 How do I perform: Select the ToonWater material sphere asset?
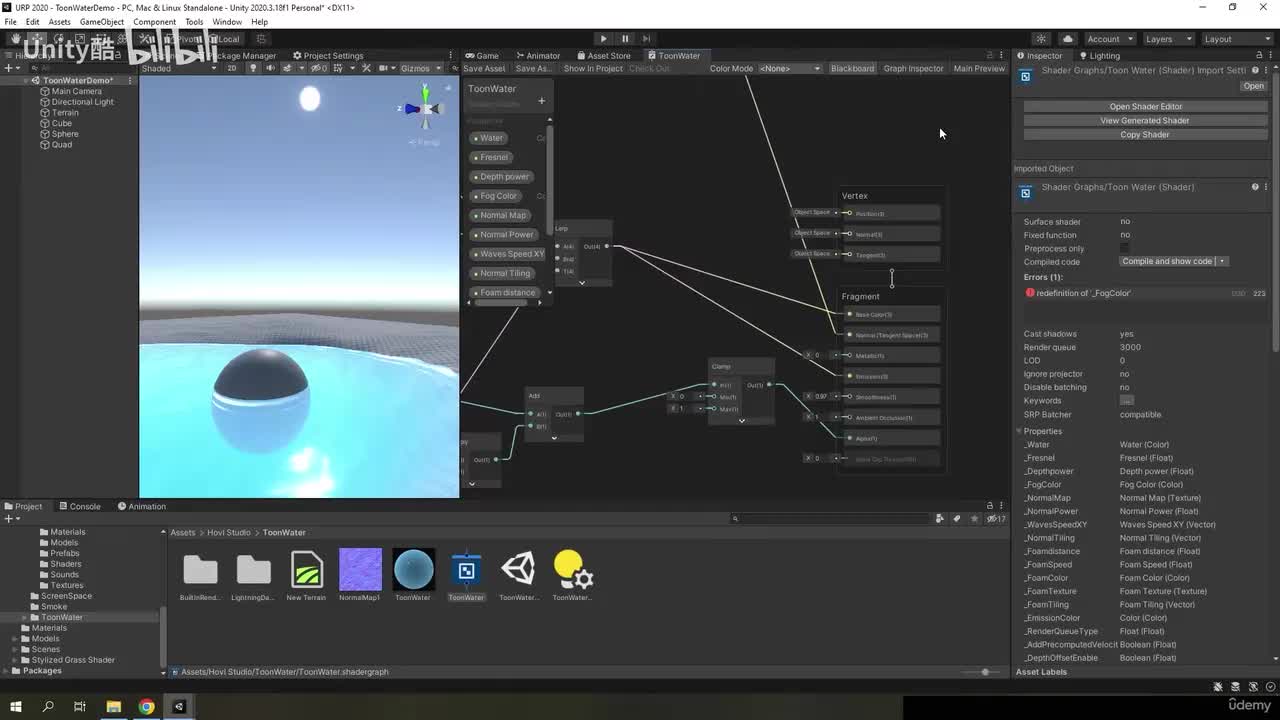[x=413, y=569]
